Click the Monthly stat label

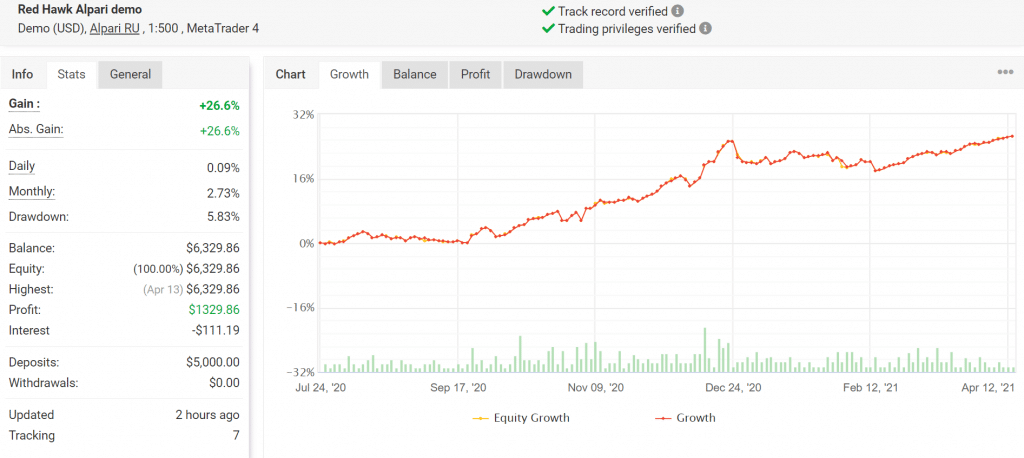point(32,192)
